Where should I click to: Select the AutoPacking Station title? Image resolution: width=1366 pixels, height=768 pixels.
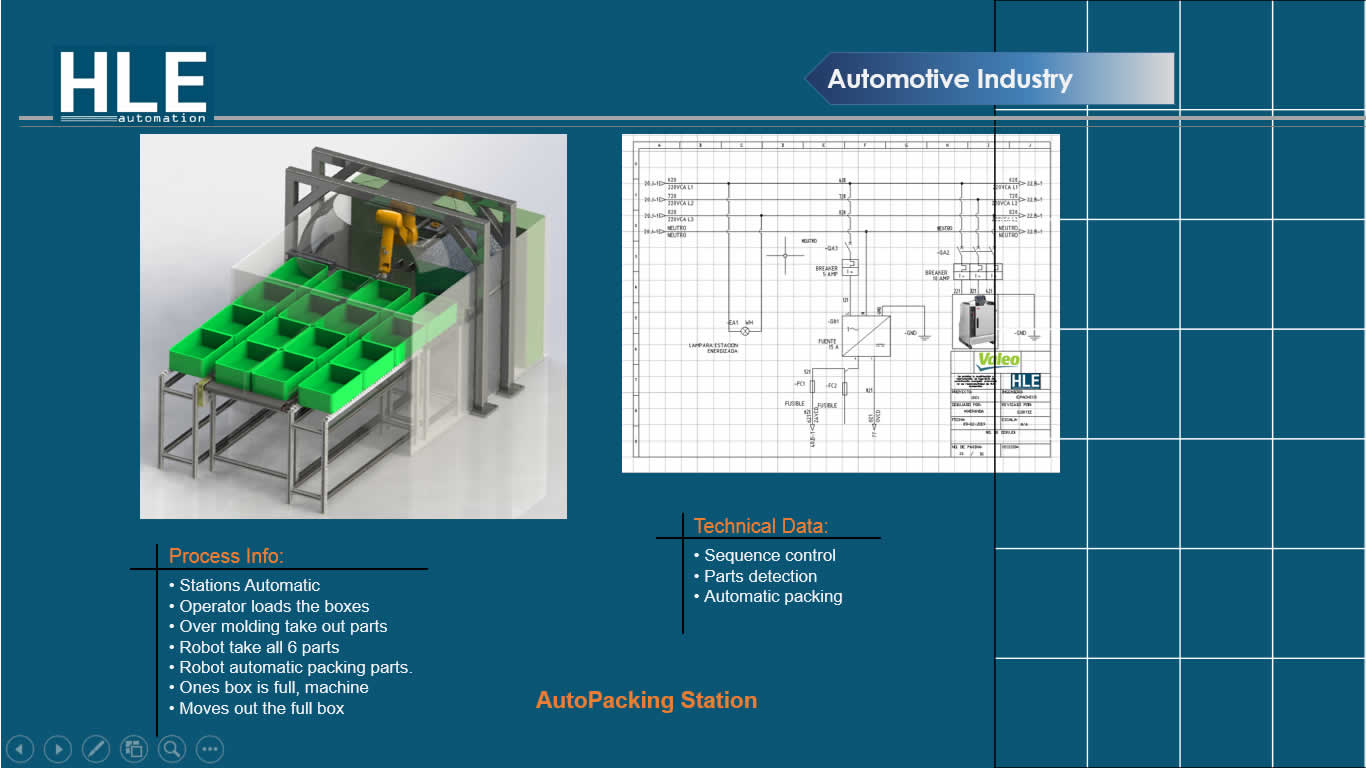646,700
